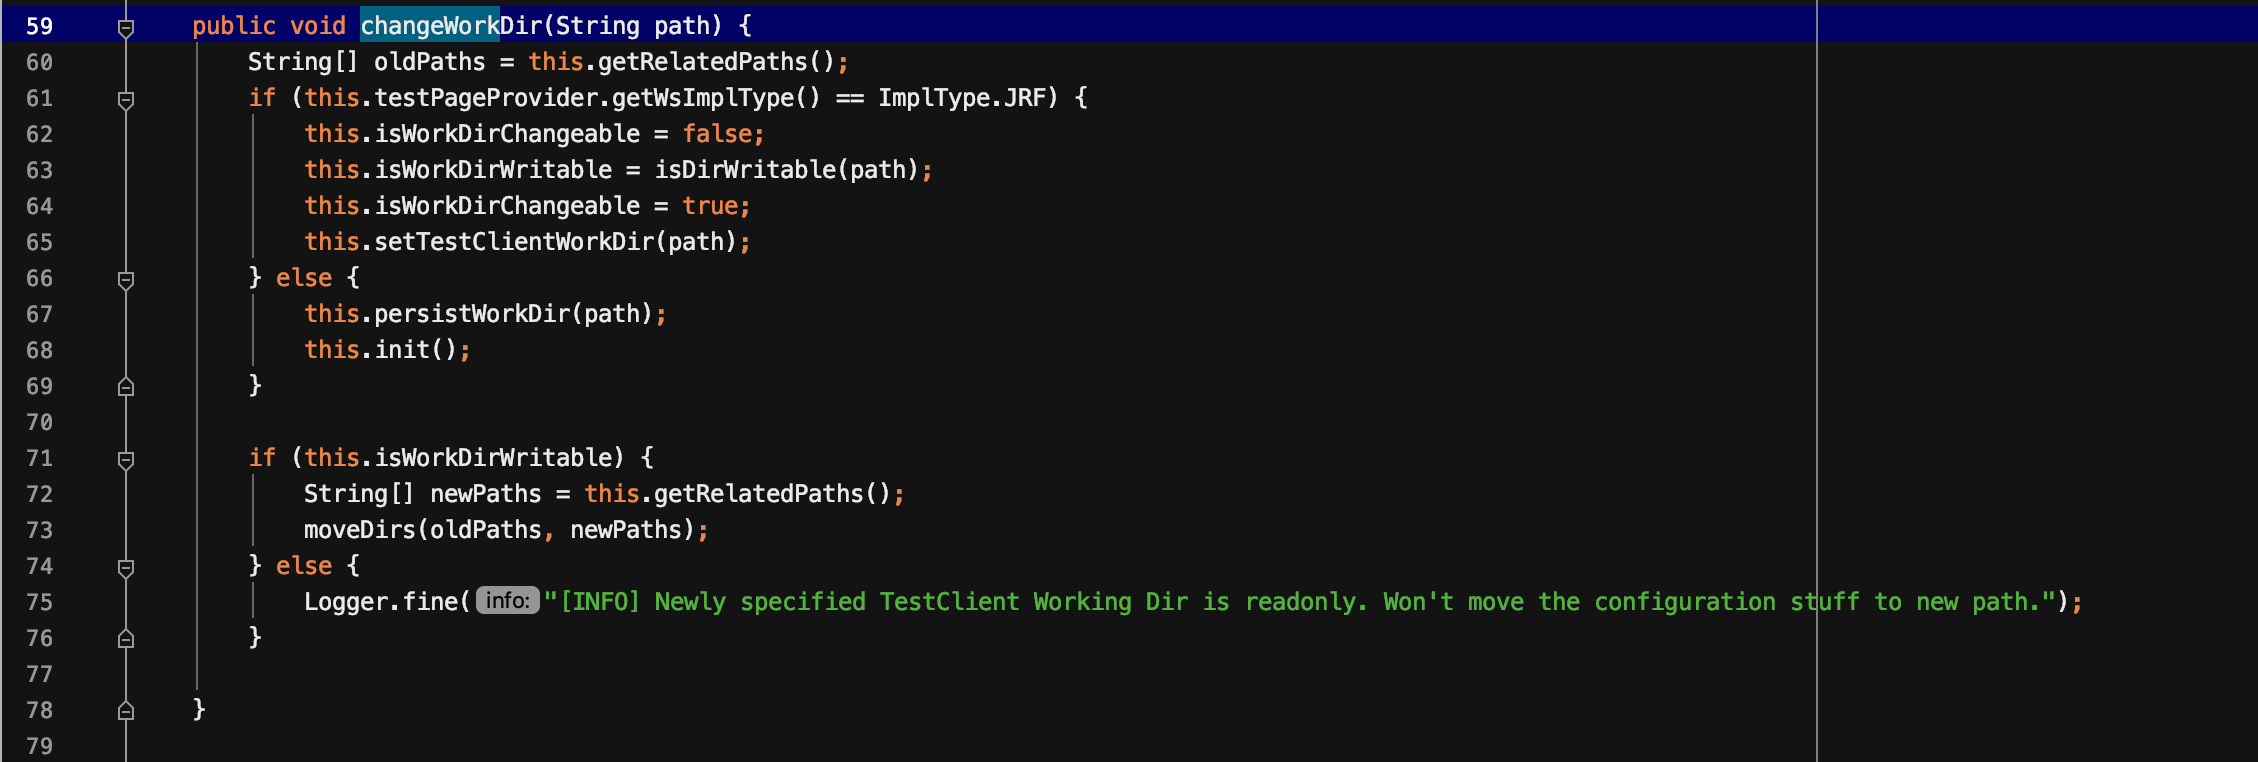
Task: Fold the ImplType.JRF if block at line 61
Action: pyautogui.click(x=126, y=100)
